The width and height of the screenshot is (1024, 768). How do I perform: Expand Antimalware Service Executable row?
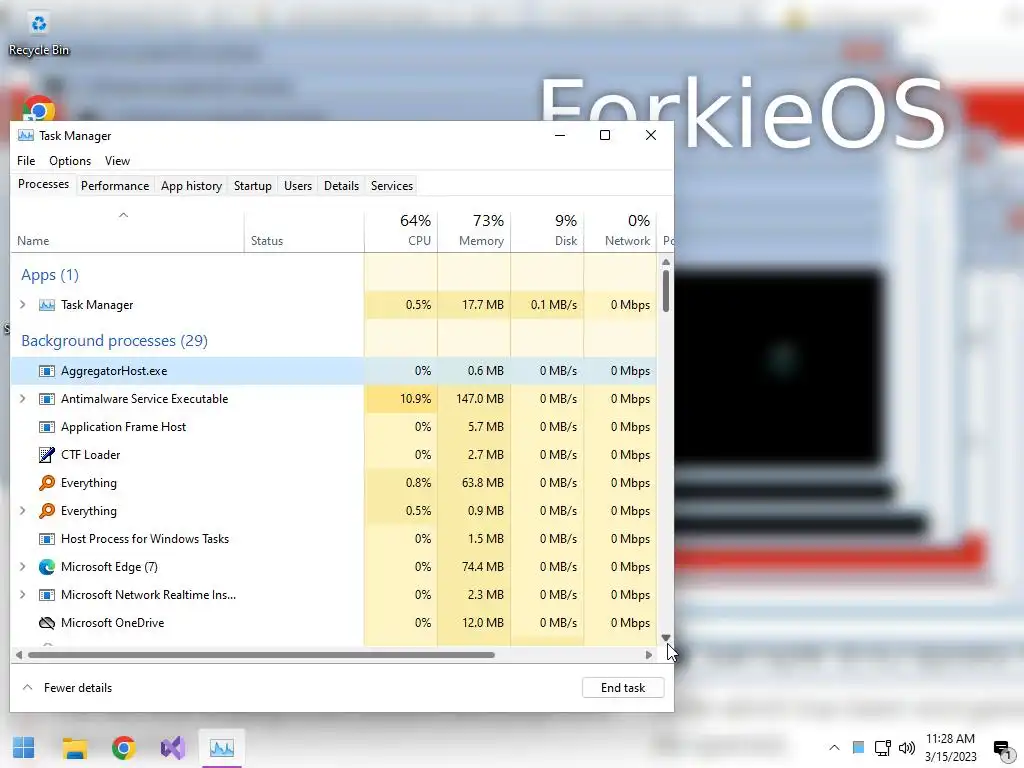(23, 399)
